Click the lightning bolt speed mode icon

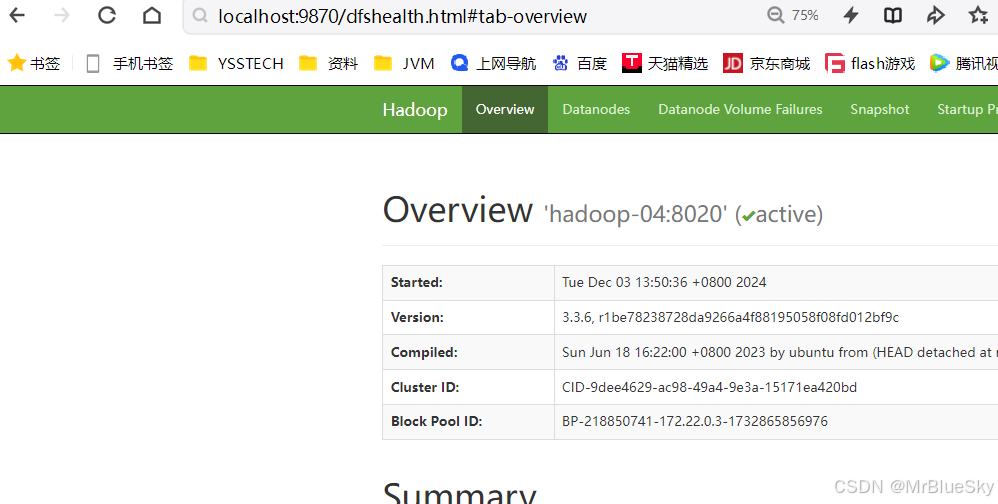click(851, 15)
